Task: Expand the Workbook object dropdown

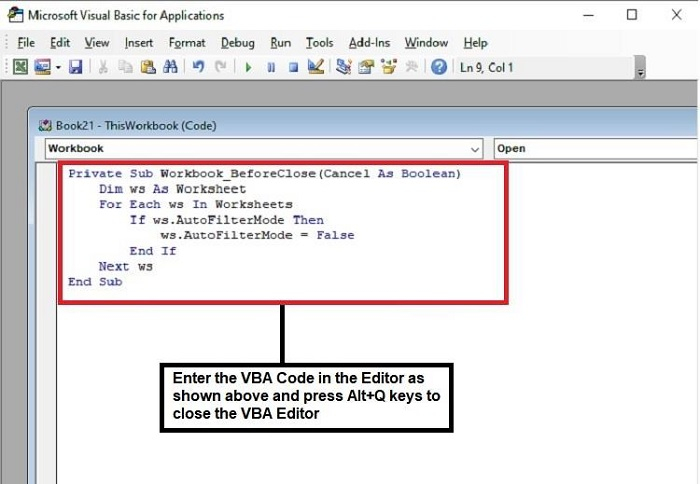Action: 475,149
